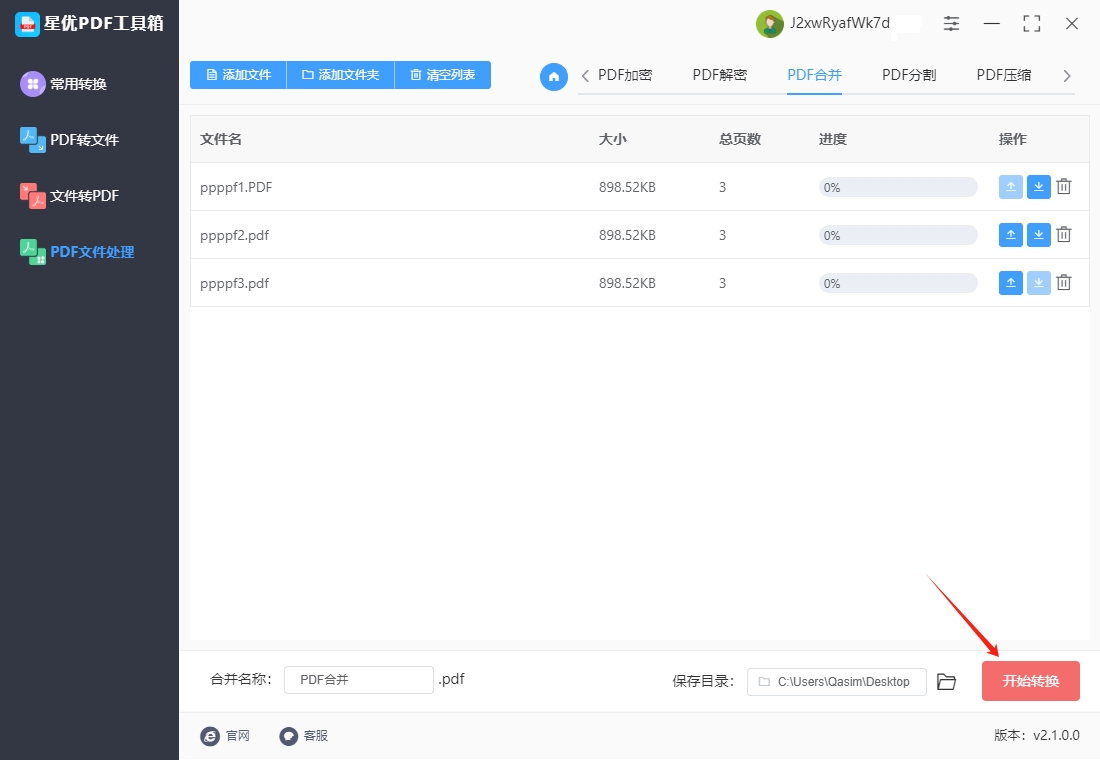Toggle fullscreen window icon
The image size is (1100, 760).
(1031, 23)
